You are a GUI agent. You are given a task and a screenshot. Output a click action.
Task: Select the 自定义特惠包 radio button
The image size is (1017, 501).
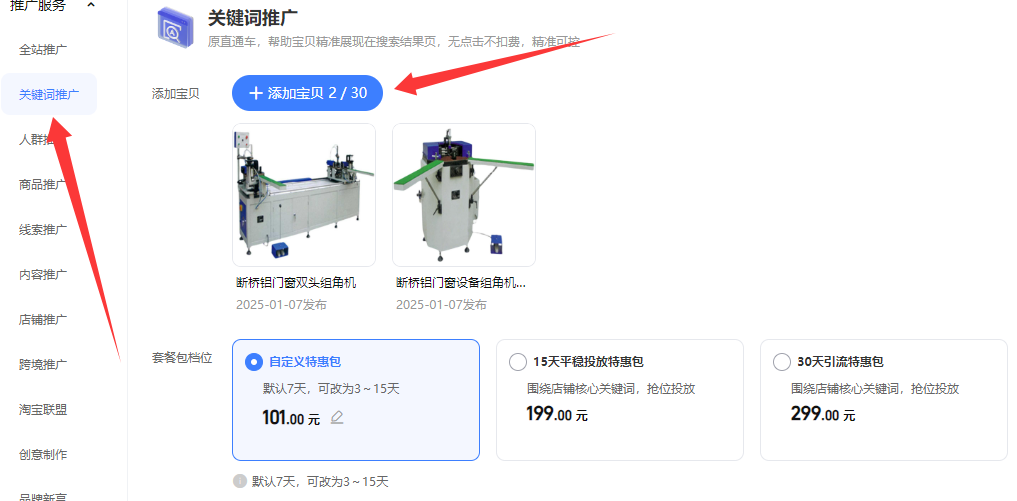(254, 362)
